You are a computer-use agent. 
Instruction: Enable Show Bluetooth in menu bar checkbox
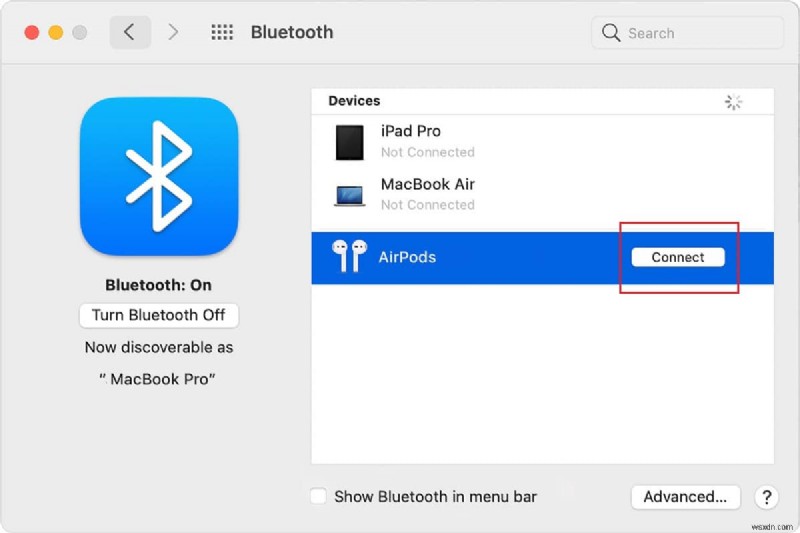(x=319, y=496)
